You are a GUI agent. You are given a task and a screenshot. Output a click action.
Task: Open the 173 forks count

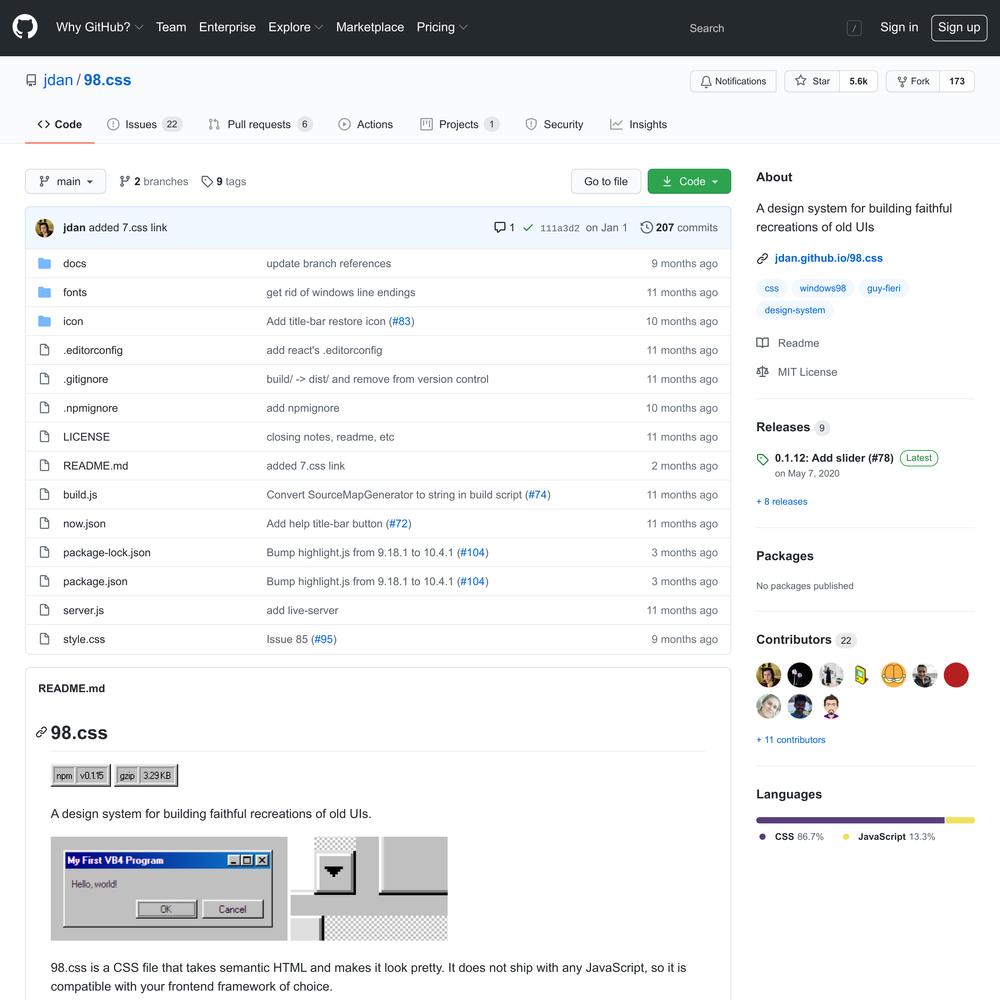957,81
